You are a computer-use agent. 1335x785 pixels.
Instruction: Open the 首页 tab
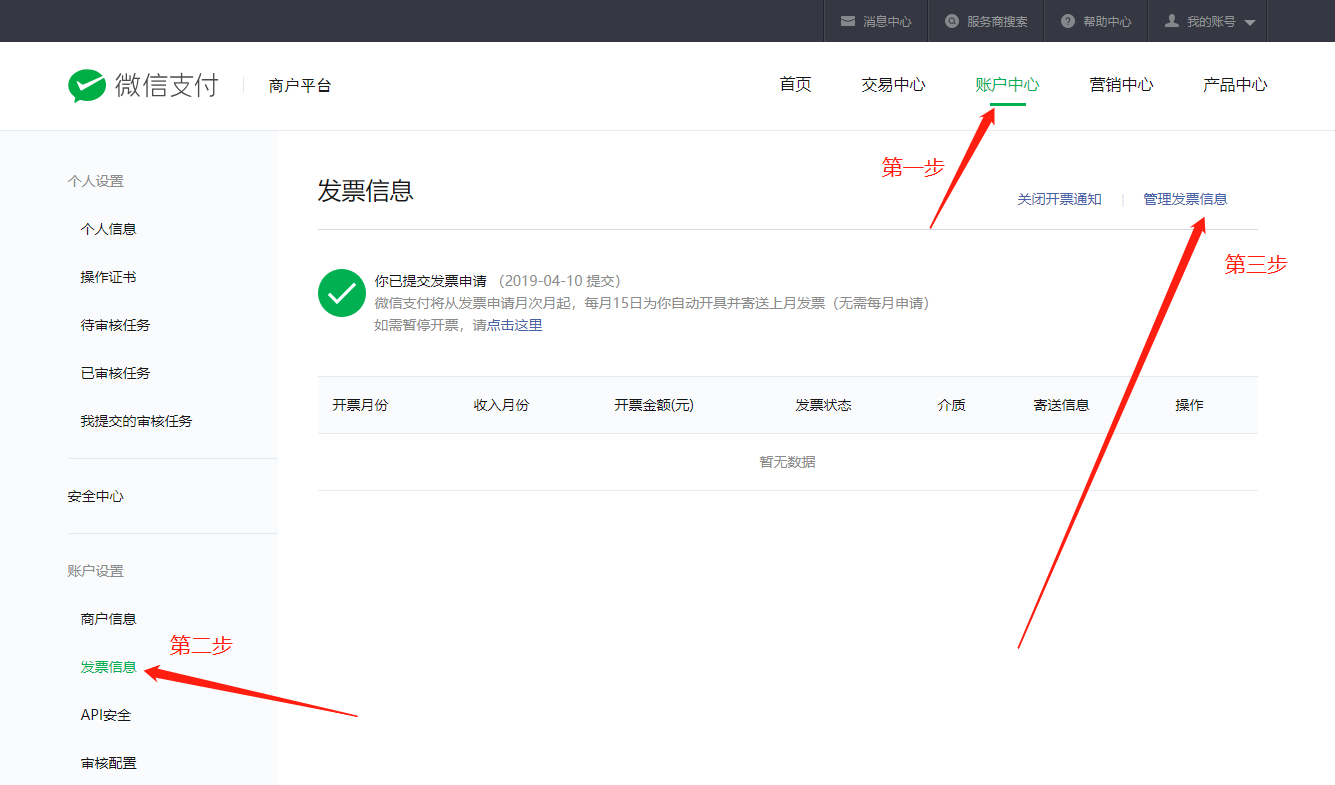795,85
